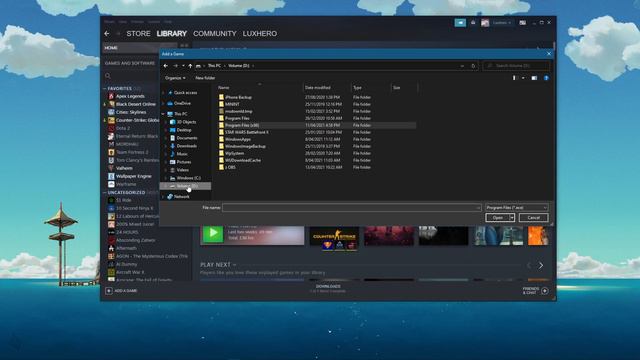Select the WindowsApps folder
This screenshot has width=640, height=360.
click(238, 139)
